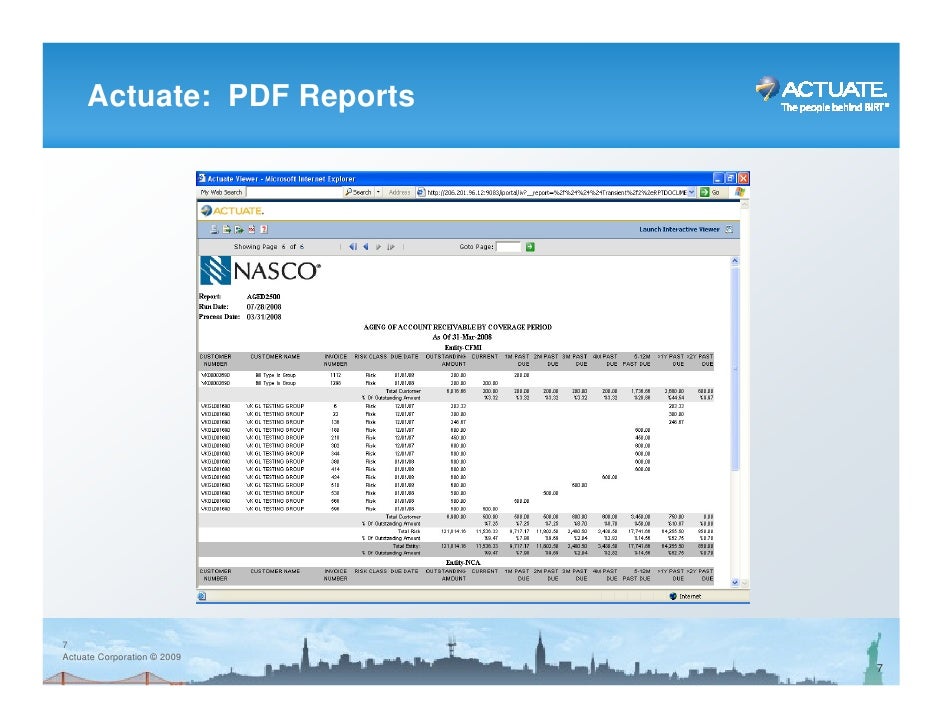Click the NASCO logo in the report
Screen dimensions: 942x728
pos(260,271)
